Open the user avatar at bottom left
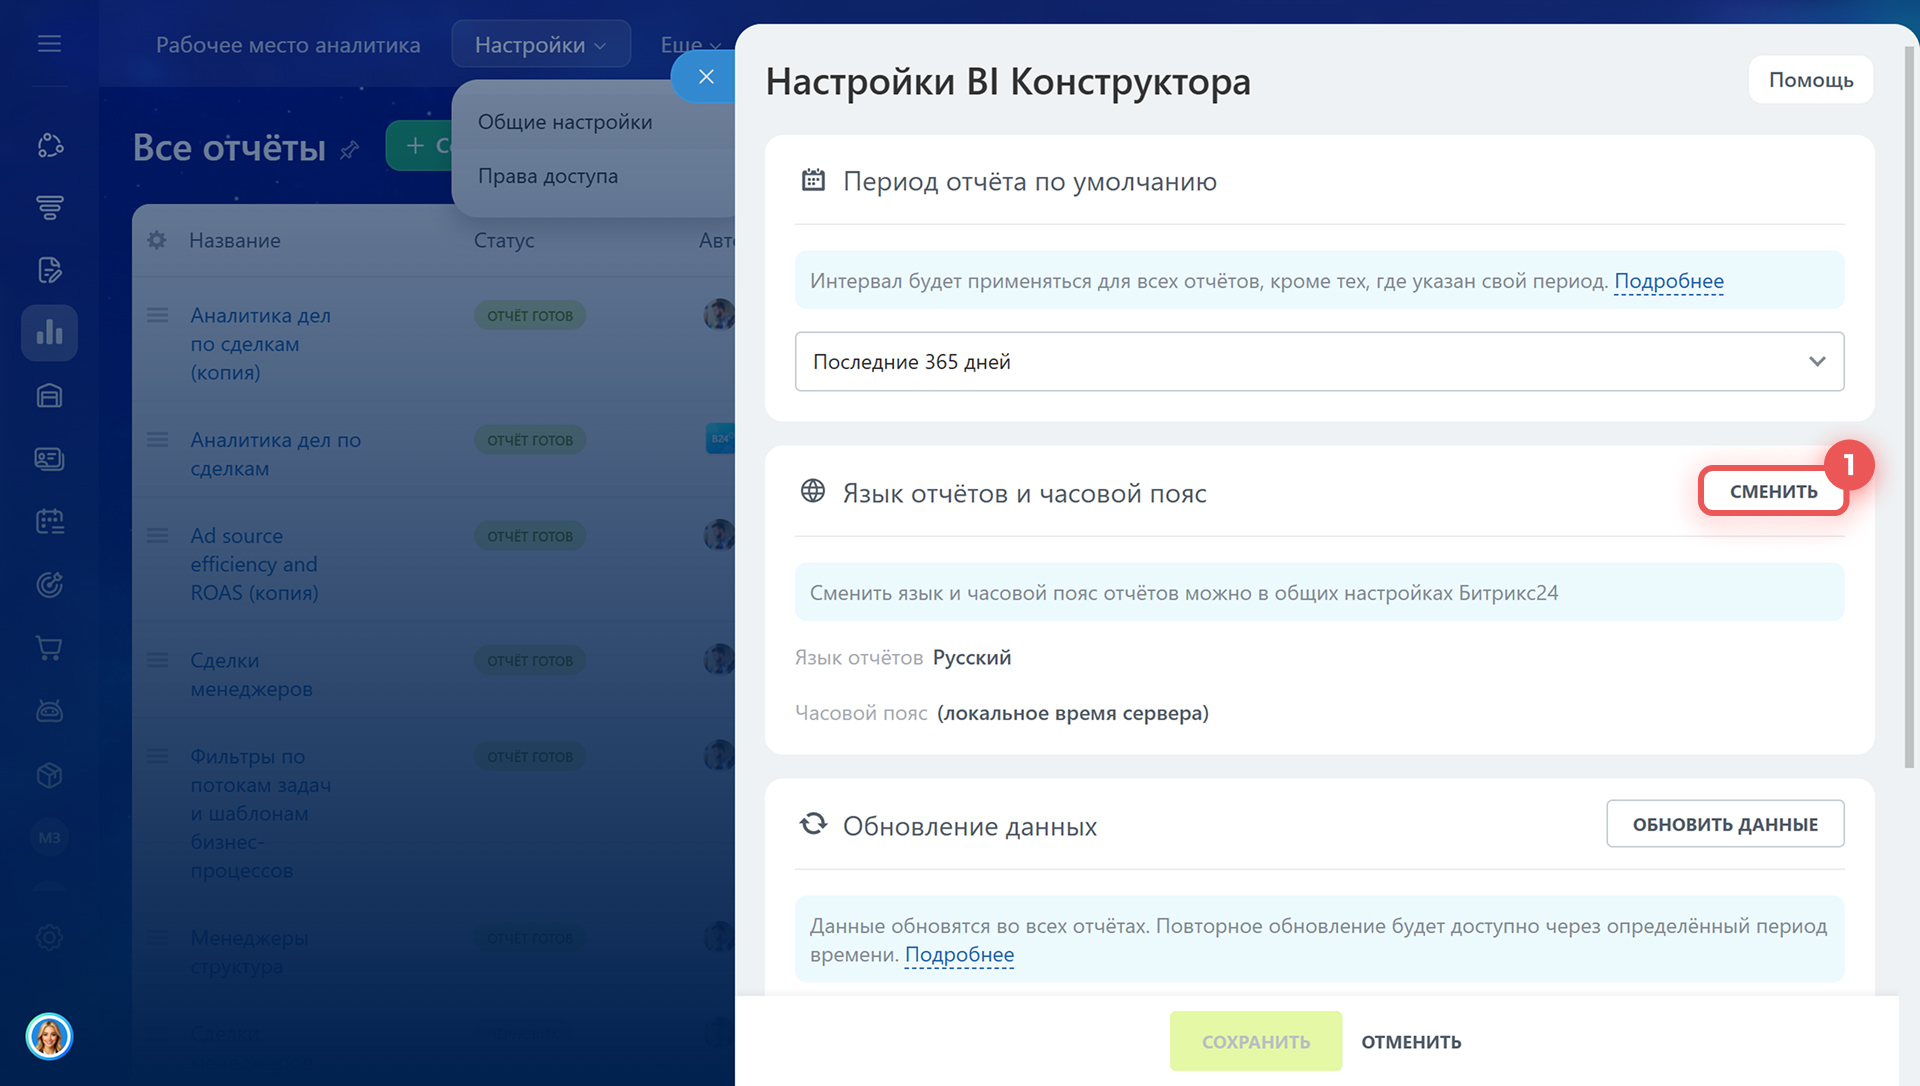The height and width of the screenshot is (1086, 1920). click(x=49, y=1036)
